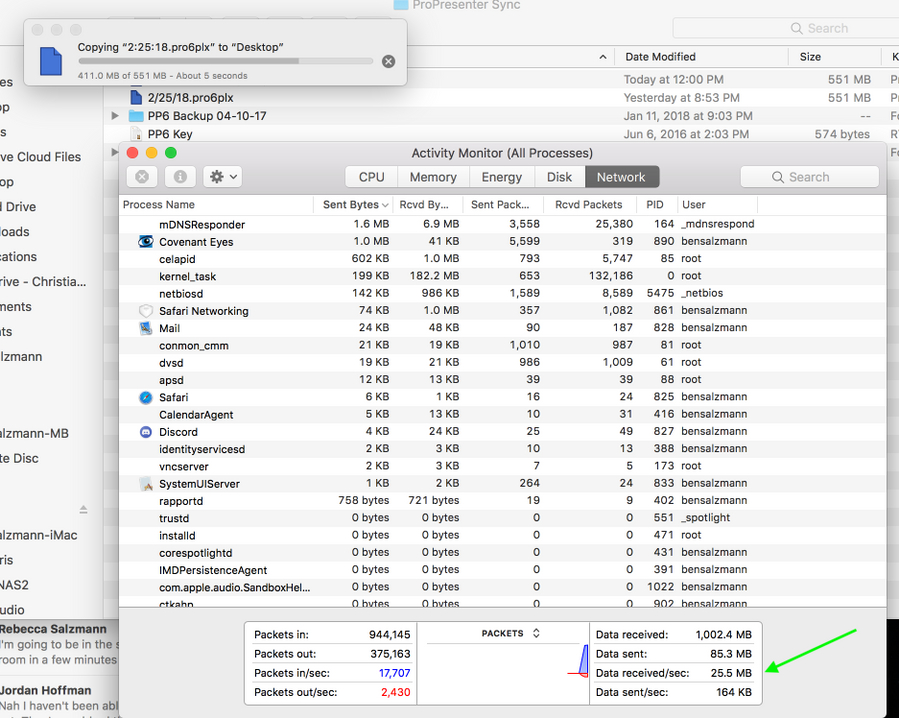Image resolution: width=899 pixels, height=718 pixels.
Task: Sort by PID column header
Action: [x=656, y=205]
